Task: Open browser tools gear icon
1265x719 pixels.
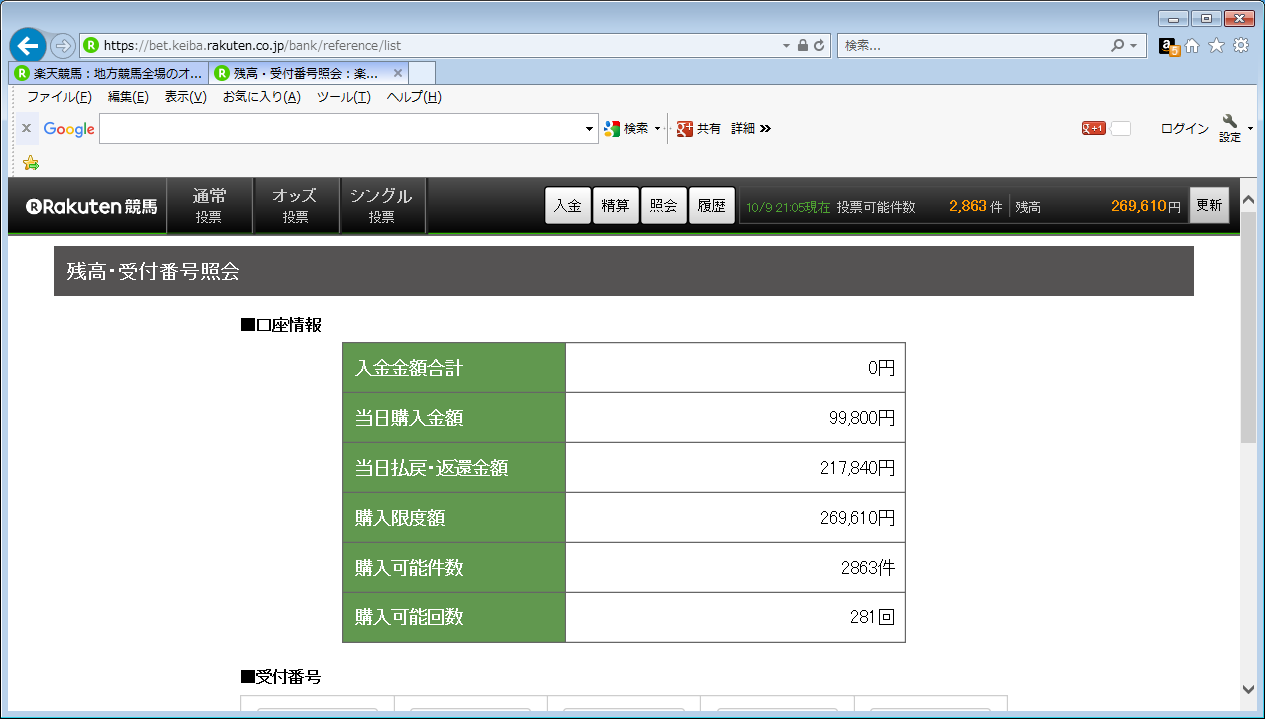Action: coord(1241,46)
